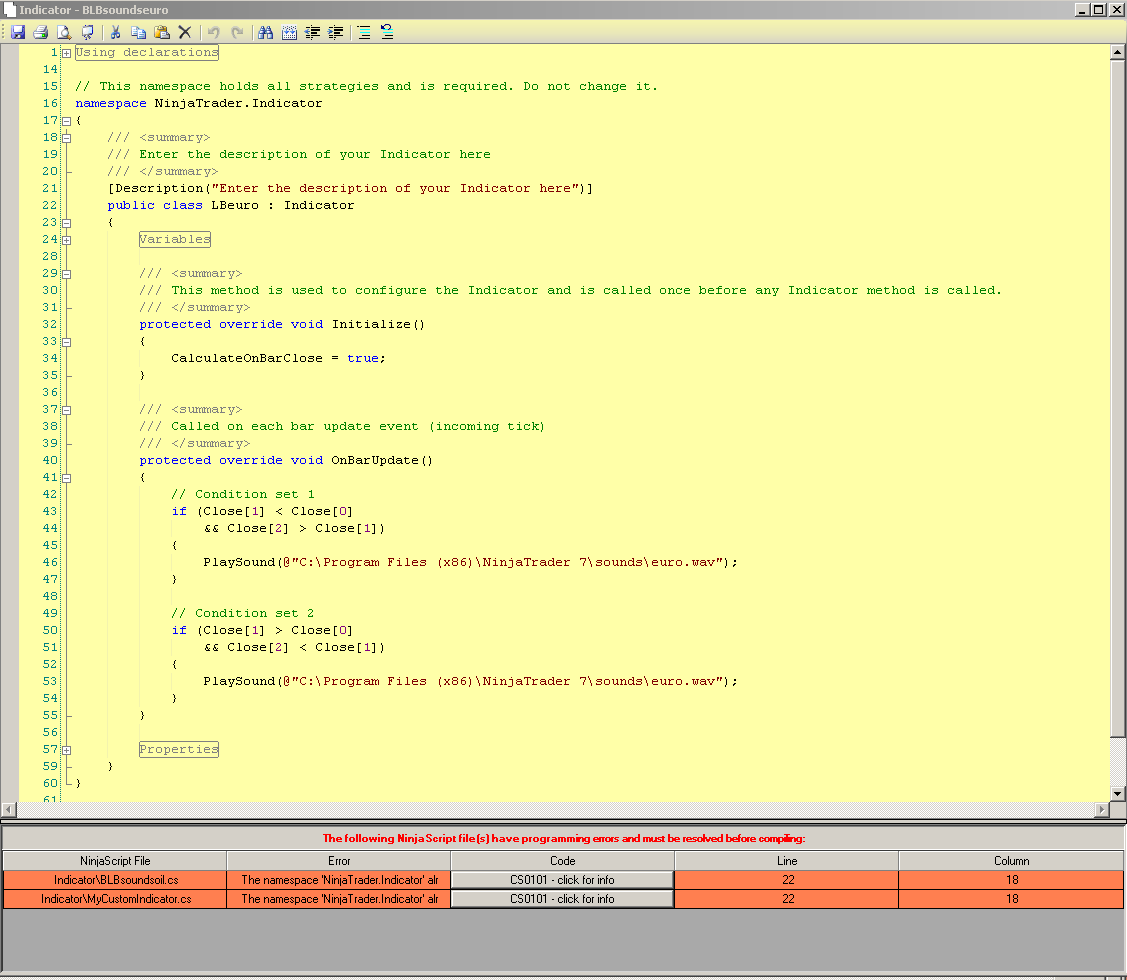Click the '// Condition set 2' comment
The image size is (1127, 980).
242,613
